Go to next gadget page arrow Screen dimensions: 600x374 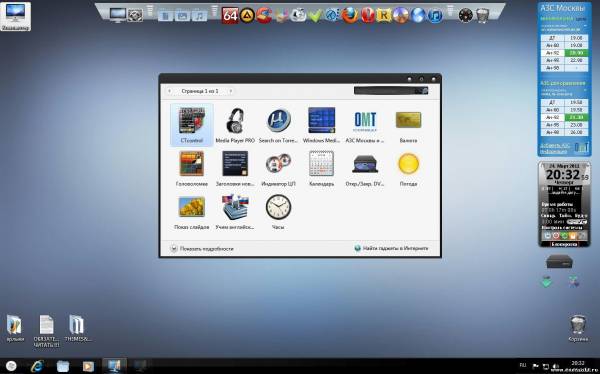[x=230, y=91]
